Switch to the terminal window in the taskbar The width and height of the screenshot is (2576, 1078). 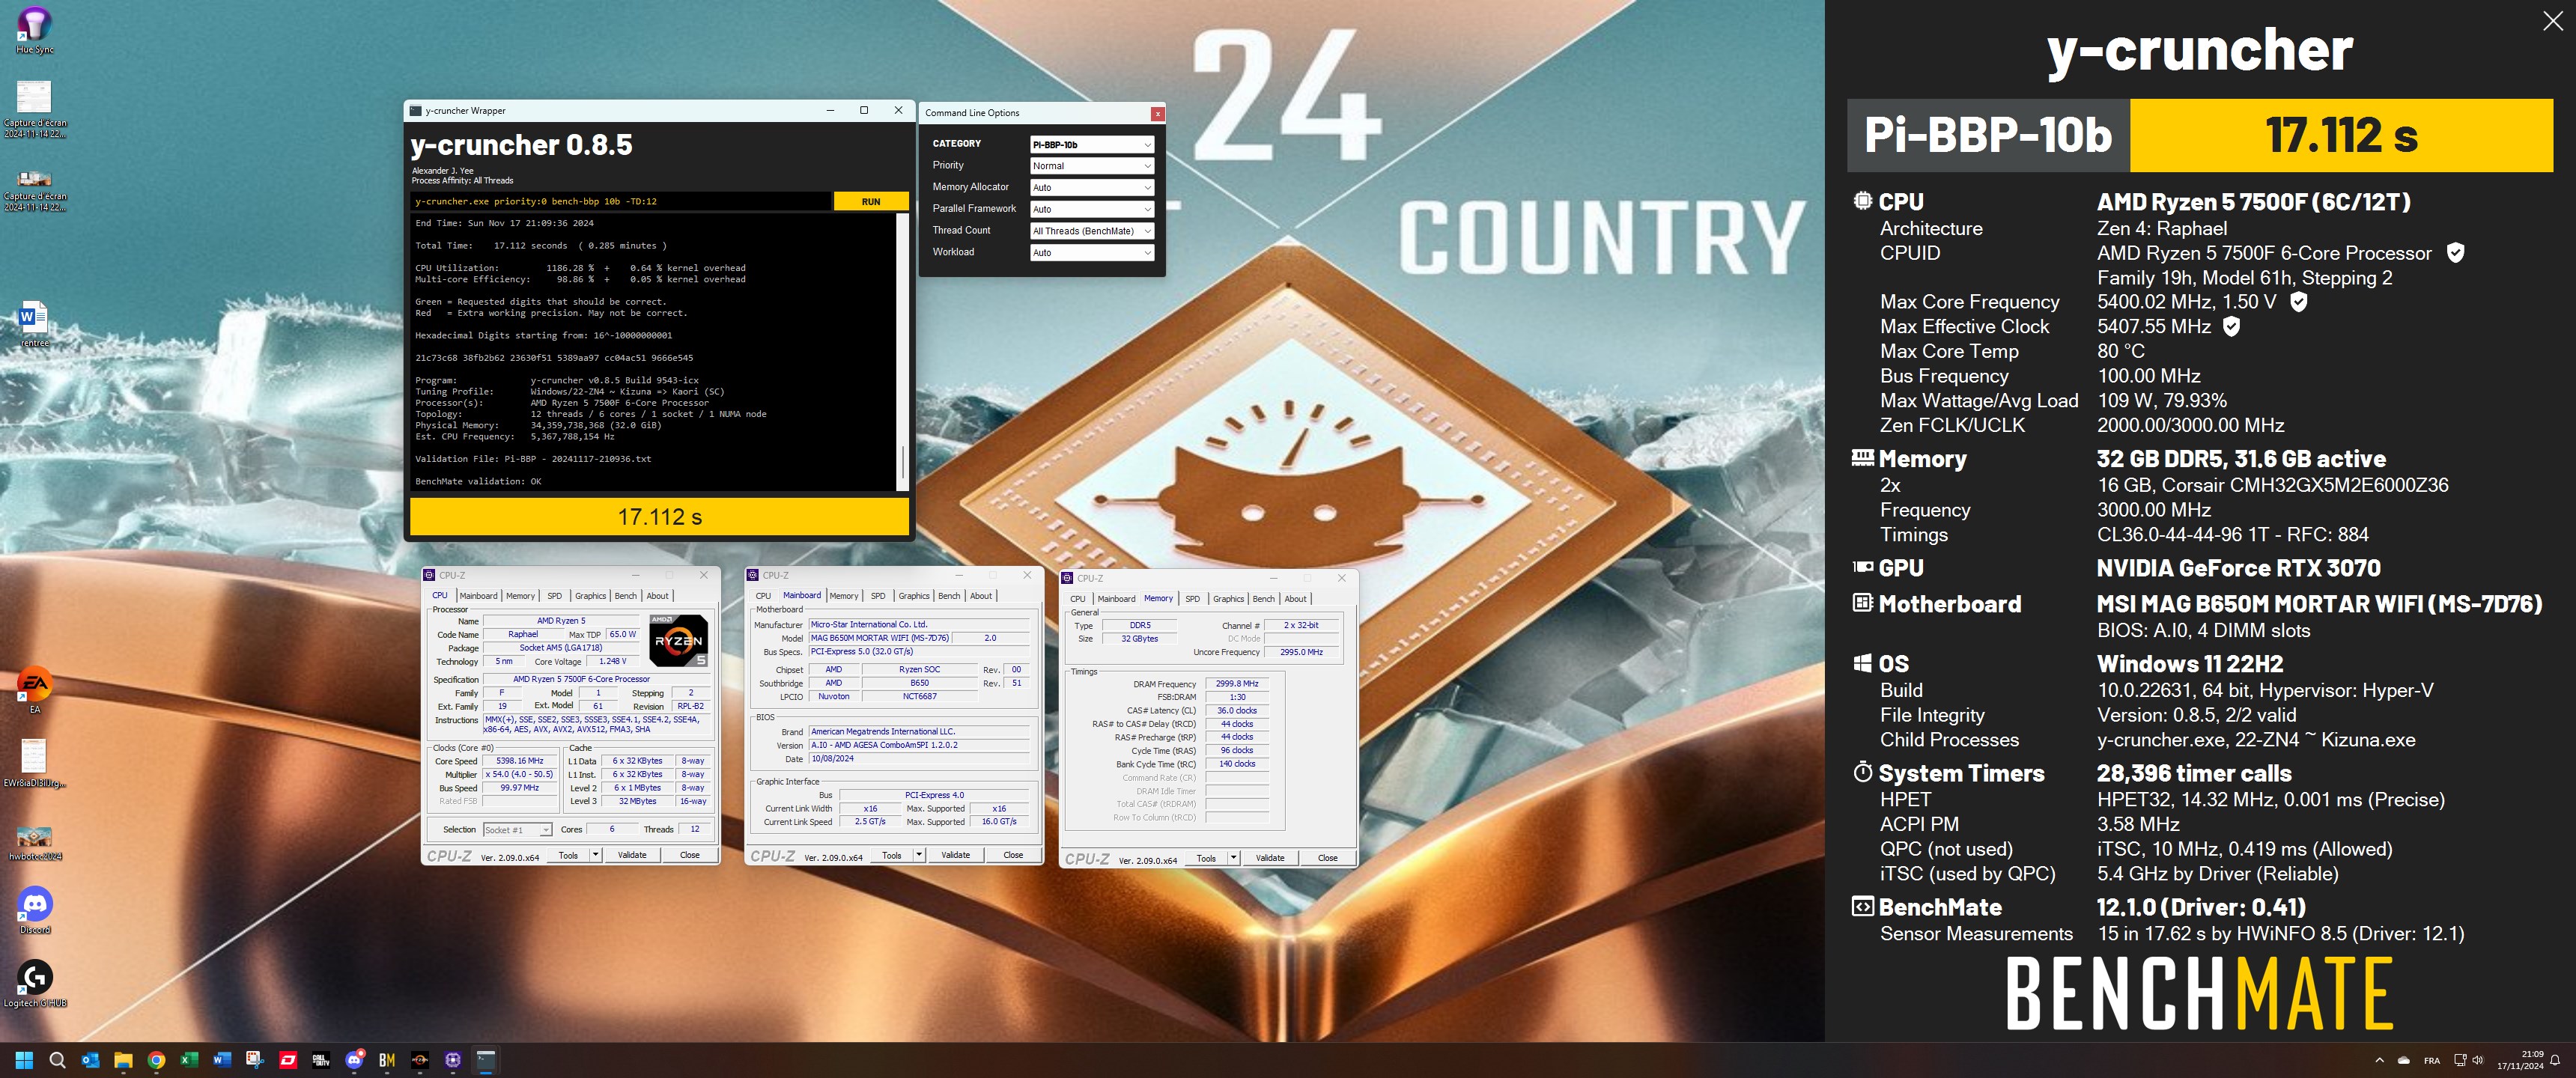tap(486, 1060)
